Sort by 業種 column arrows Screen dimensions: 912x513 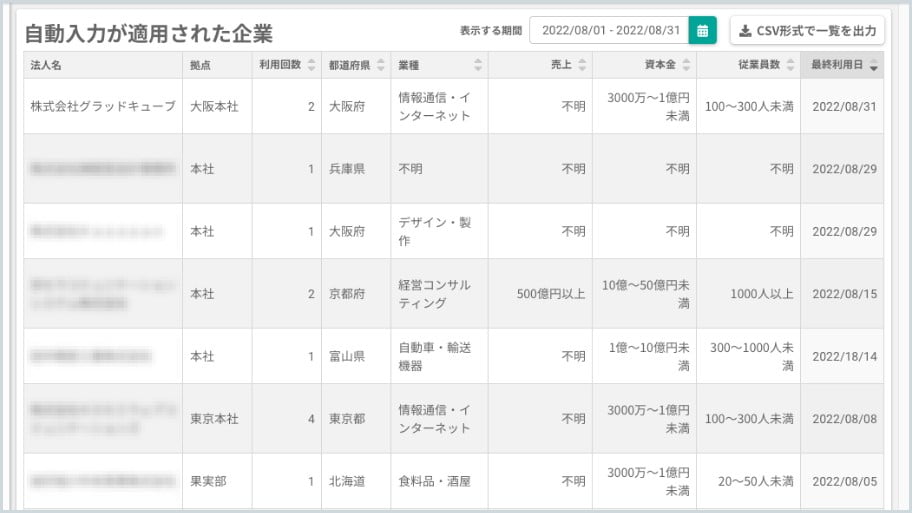(x=477, y=65)
